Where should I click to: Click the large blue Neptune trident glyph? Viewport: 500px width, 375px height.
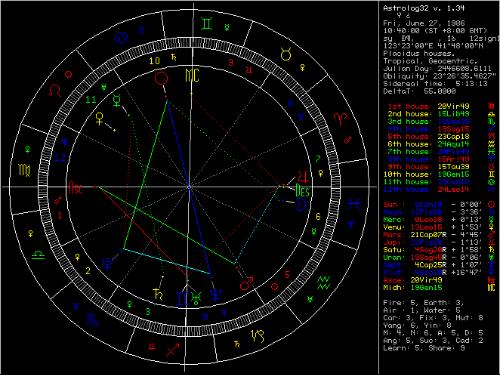[x=215, y=295]
